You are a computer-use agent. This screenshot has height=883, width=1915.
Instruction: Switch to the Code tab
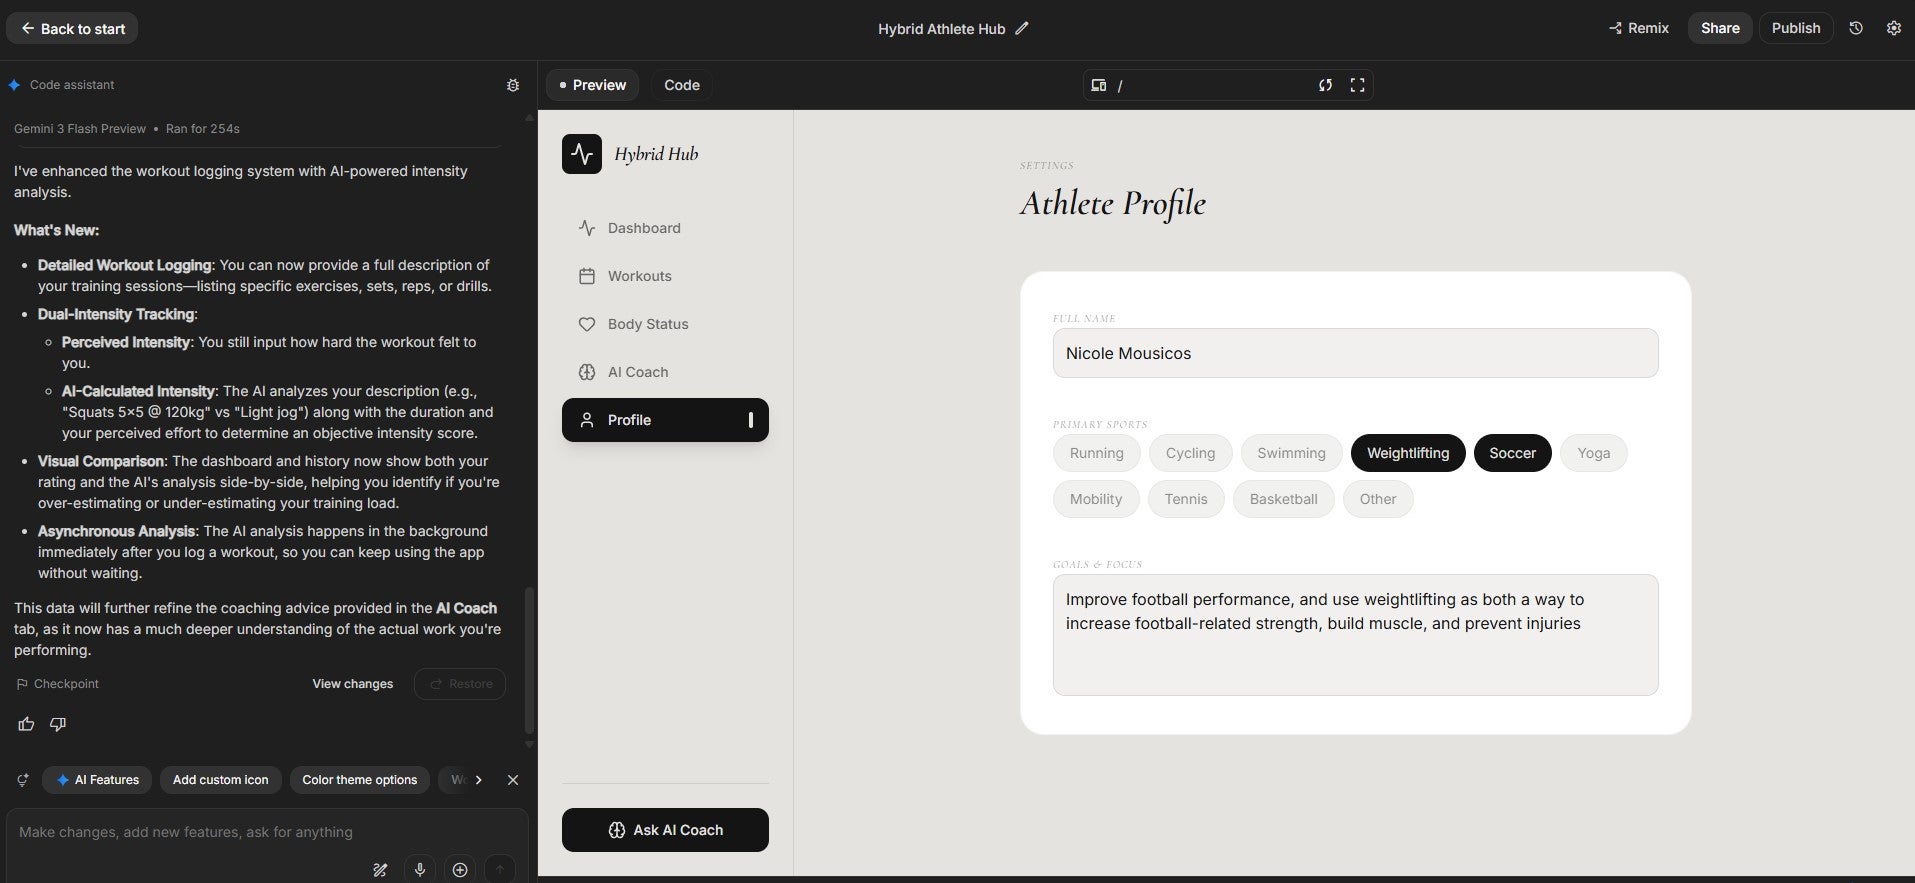(681, 85)
